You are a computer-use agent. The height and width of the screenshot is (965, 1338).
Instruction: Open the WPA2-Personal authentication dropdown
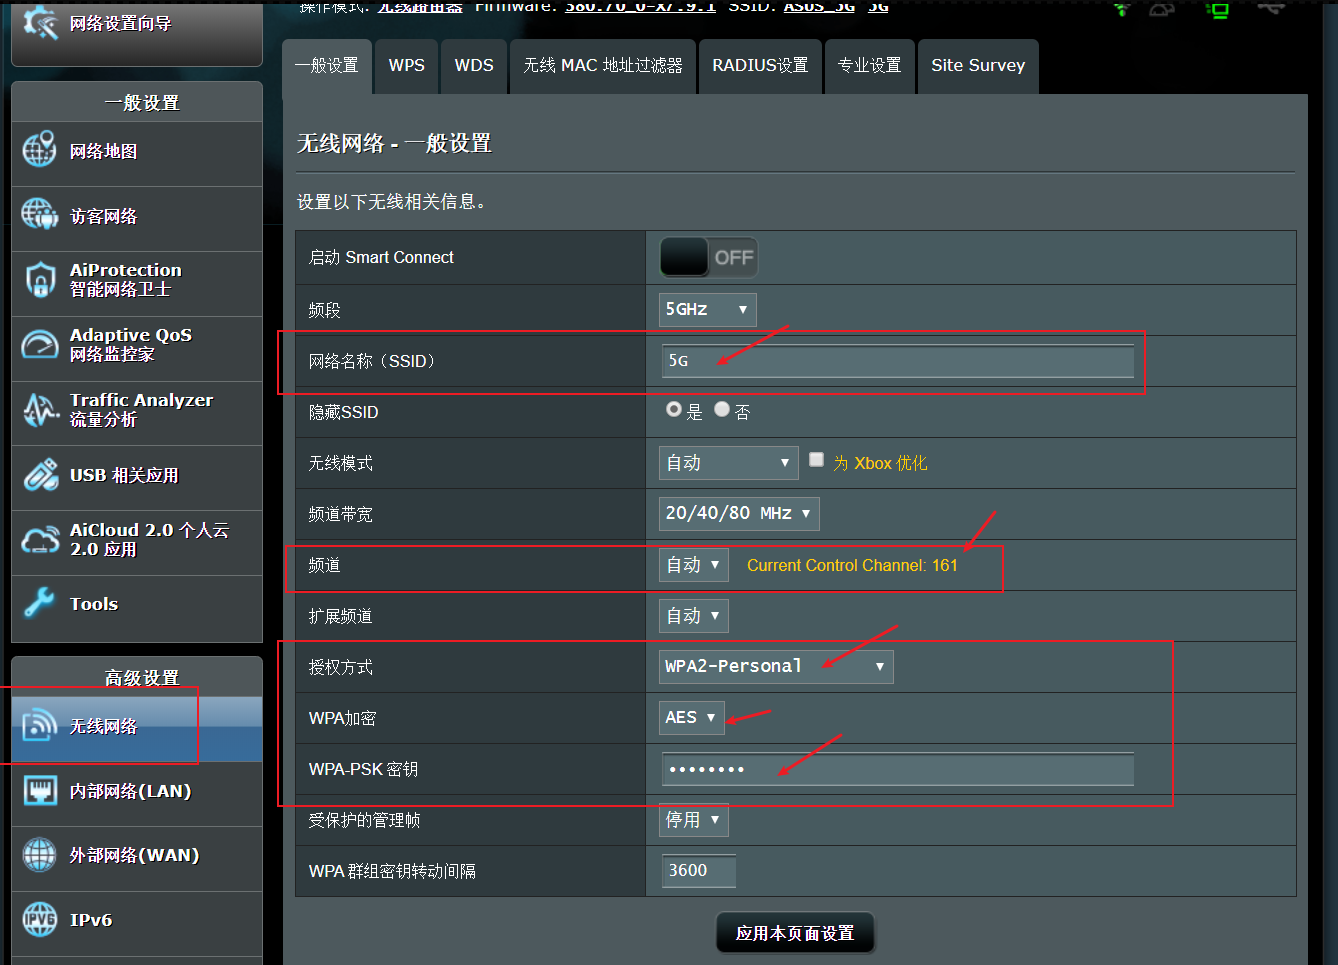775,667
